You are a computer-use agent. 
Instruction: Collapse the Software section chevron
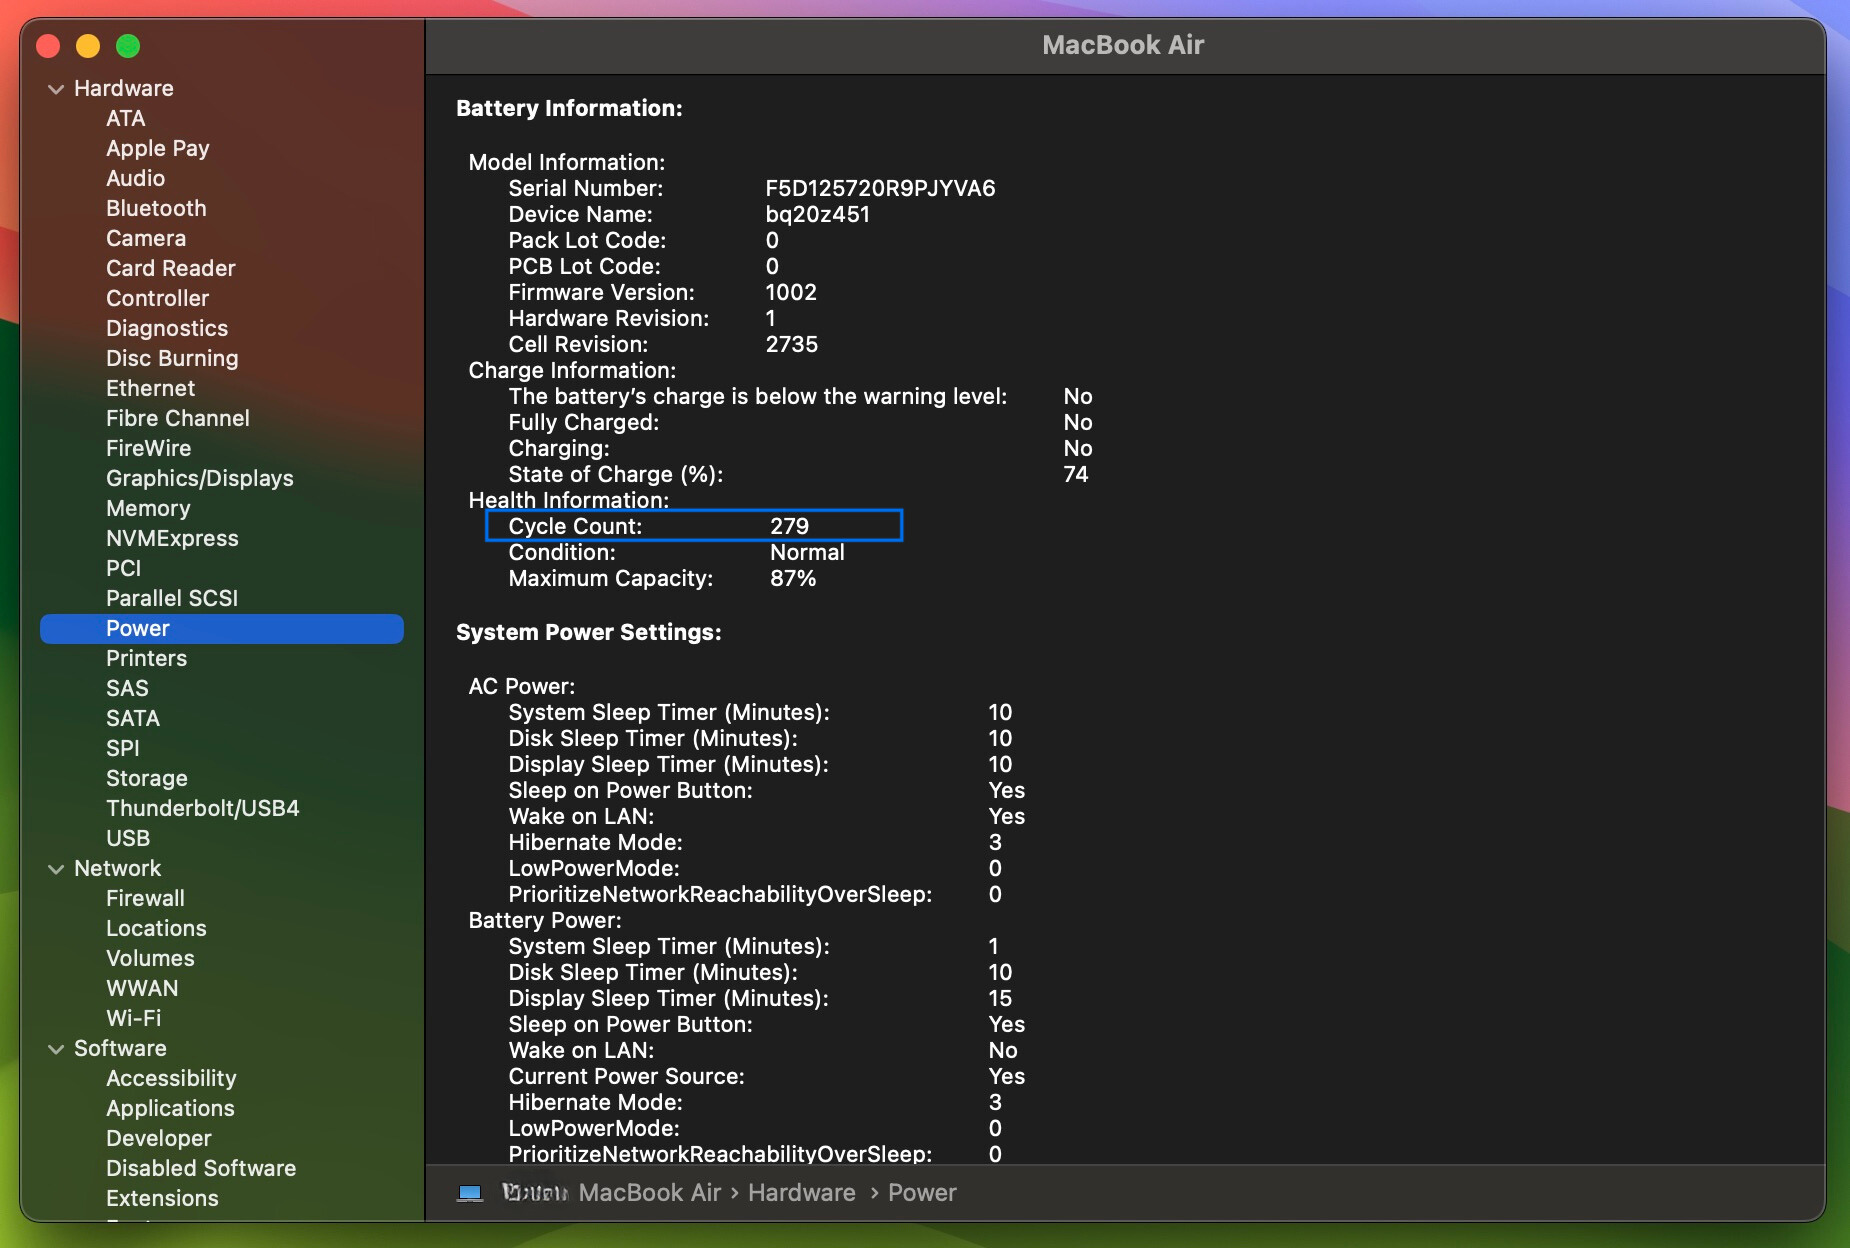(56, 1049)
